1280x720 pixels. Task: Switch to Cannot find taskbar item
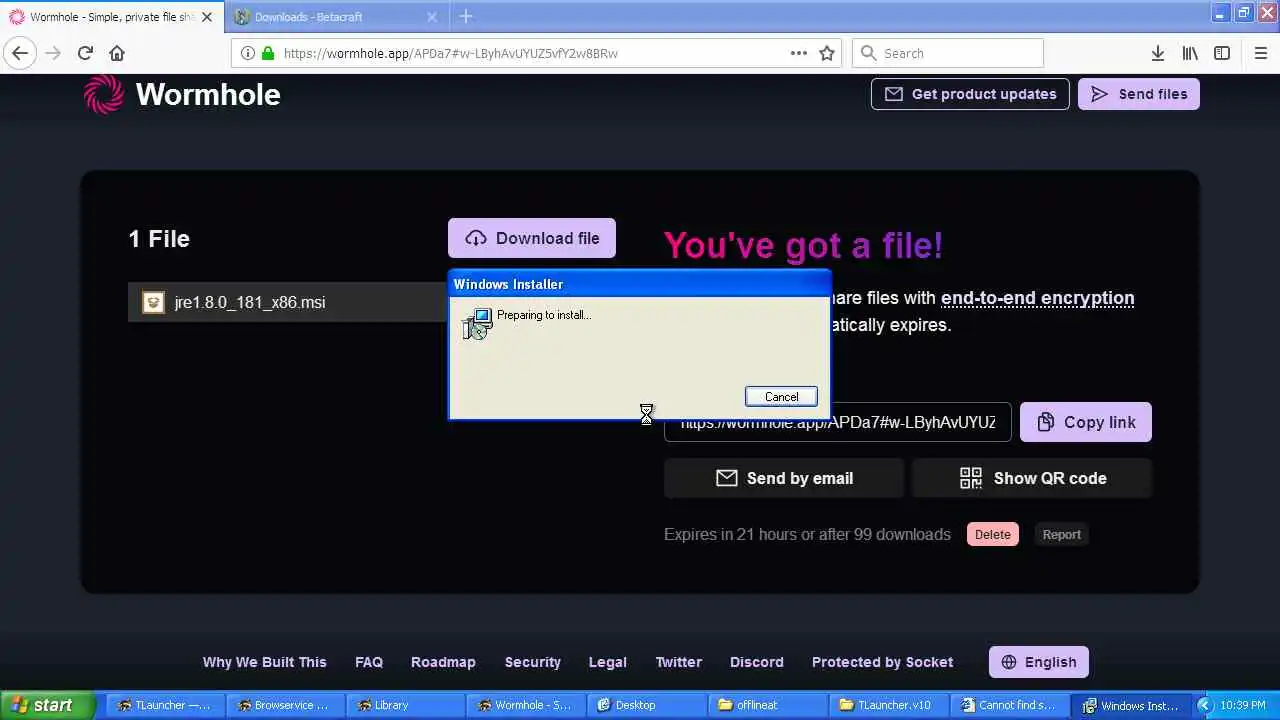pos(1008,705)
